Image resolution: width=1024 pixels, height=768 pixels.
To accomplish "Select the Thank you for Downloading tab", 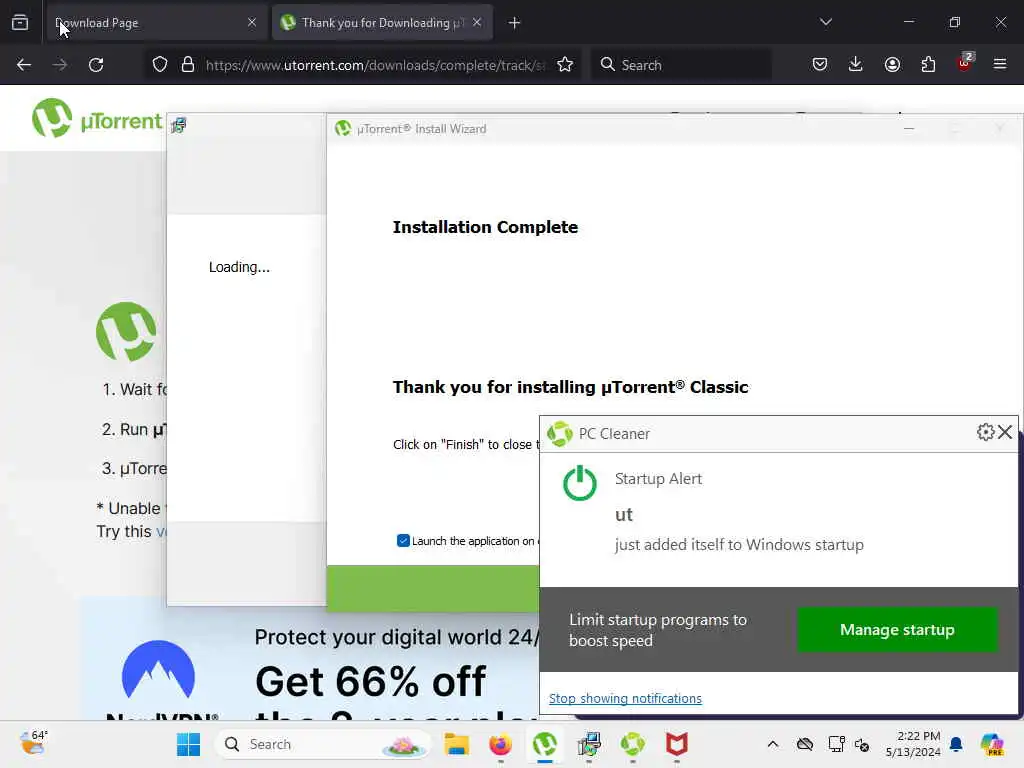I will [x=382, y=23].
